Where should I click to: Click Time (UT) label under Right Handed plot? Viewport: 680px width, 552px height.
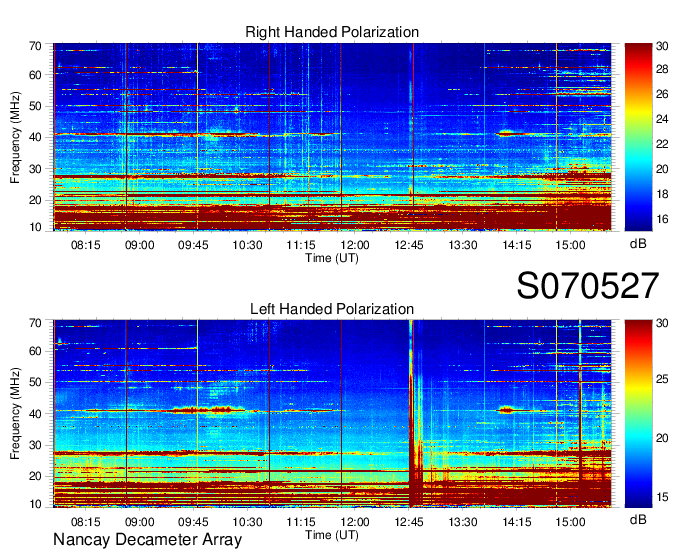pos(332,258)
